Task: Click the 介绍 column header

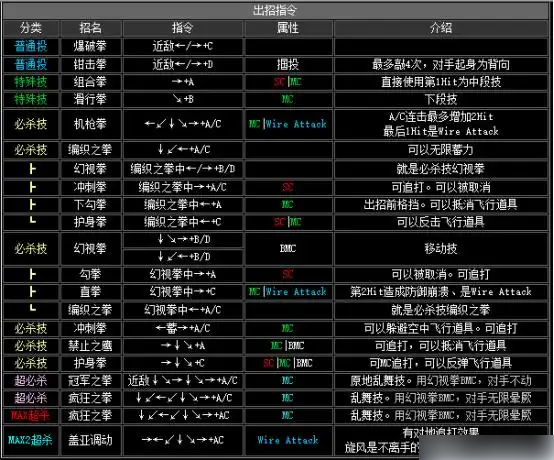Action: tap(441, 28)
